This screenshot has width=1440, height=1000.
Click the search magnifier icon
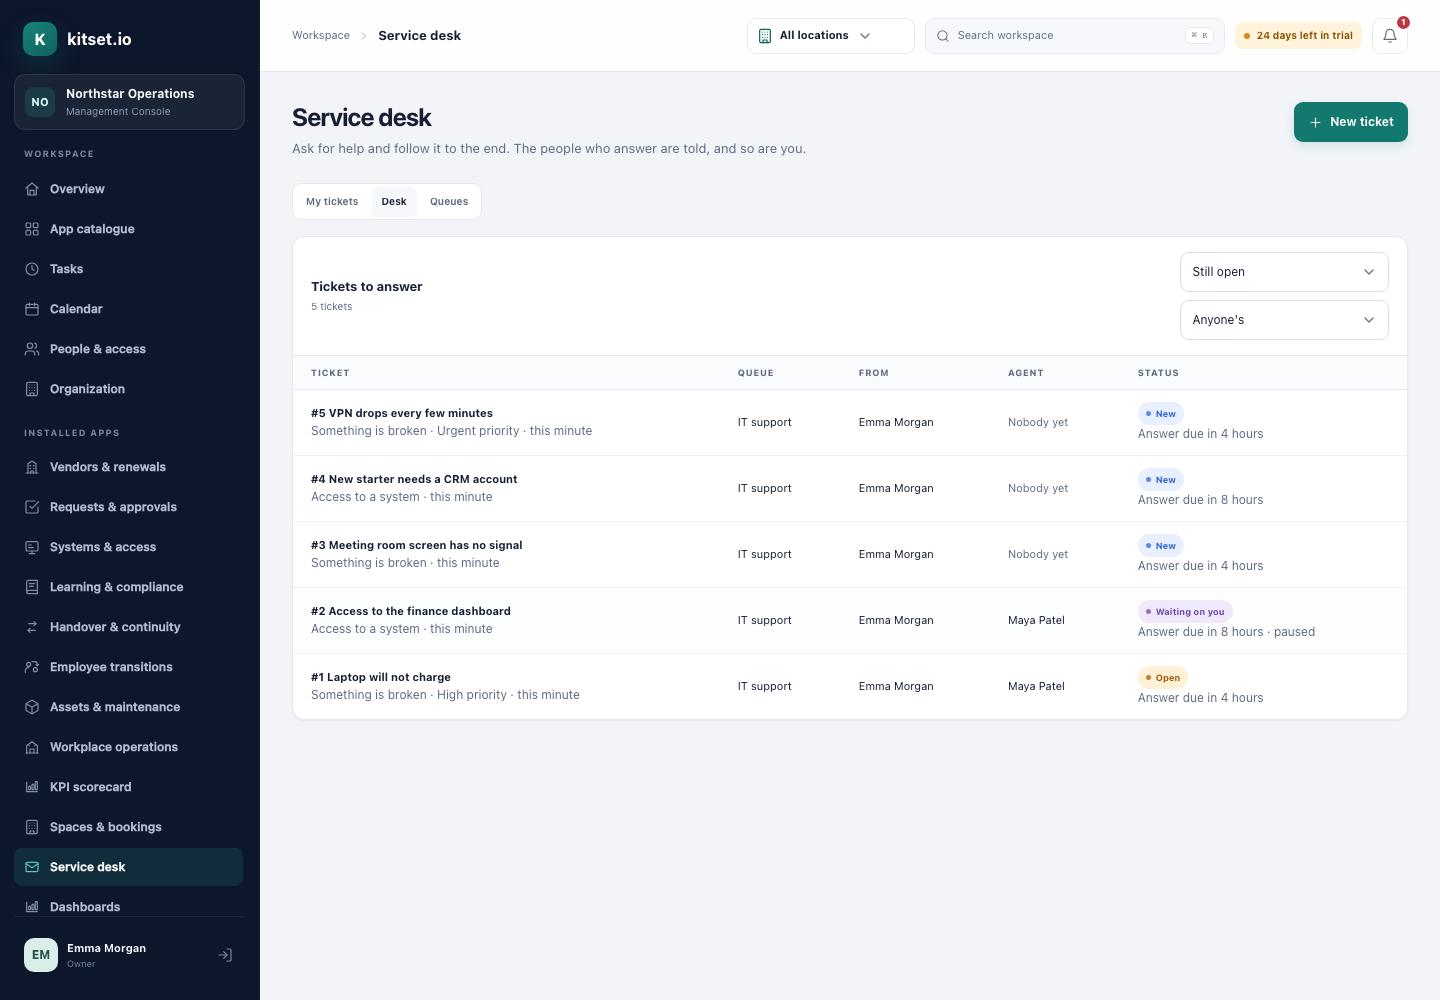pos(943,36)
